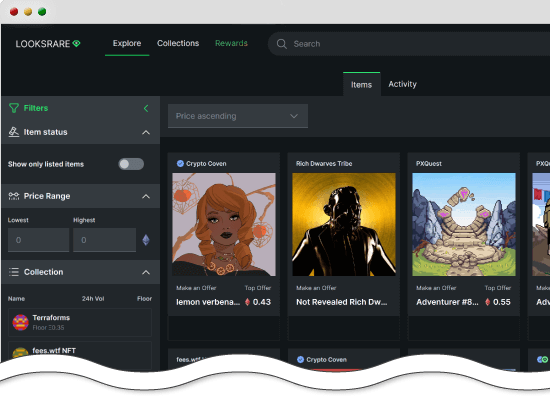Open the Crypto Coven collection link
Image resolution: width=550 pixels, height=396 pixels.
click(206, 164)
